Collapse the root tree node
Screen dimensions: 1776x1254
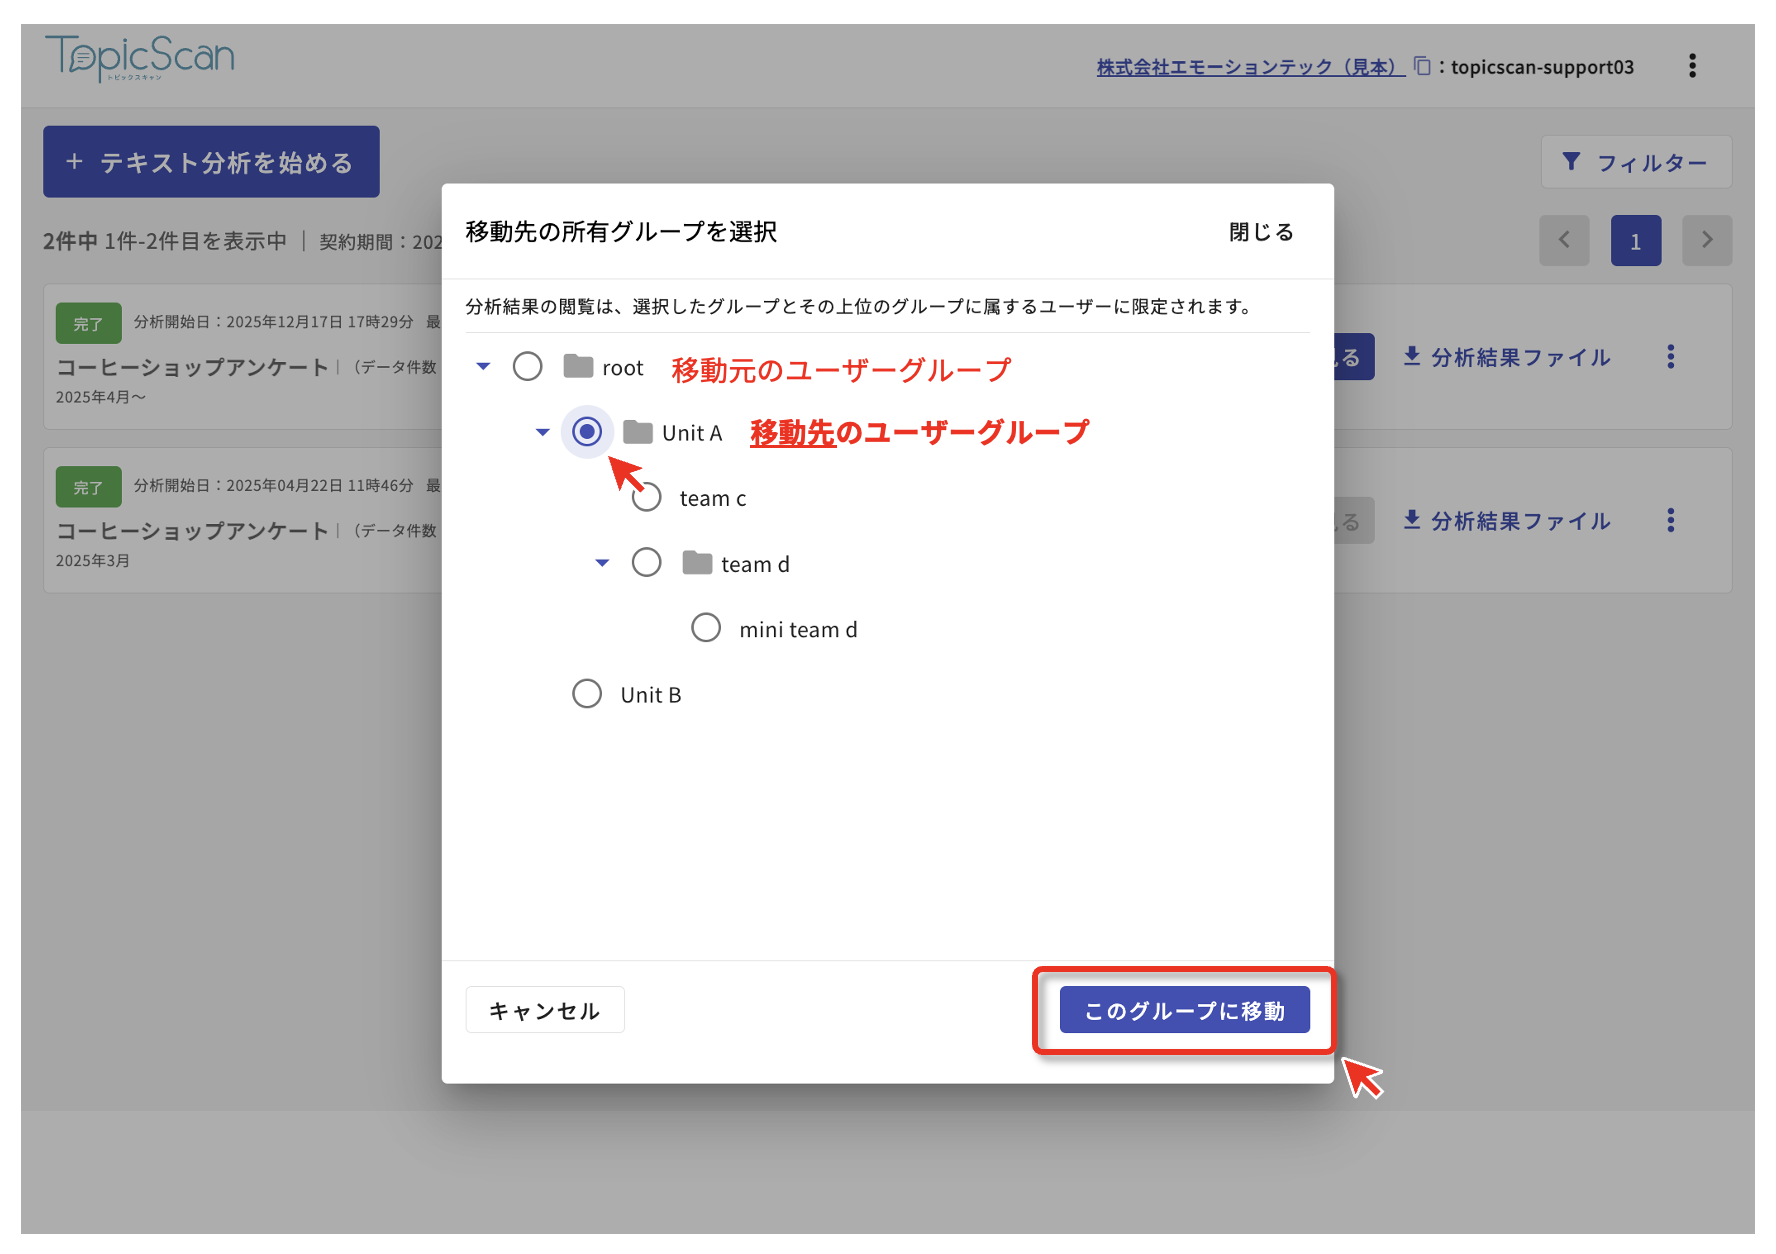coord(483,367)
